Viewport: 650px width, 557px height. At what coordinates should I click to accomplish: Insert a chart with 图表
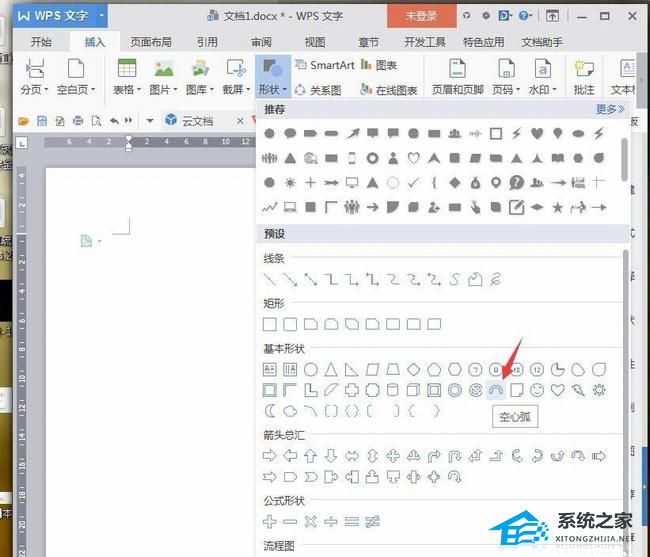[379, 65]
